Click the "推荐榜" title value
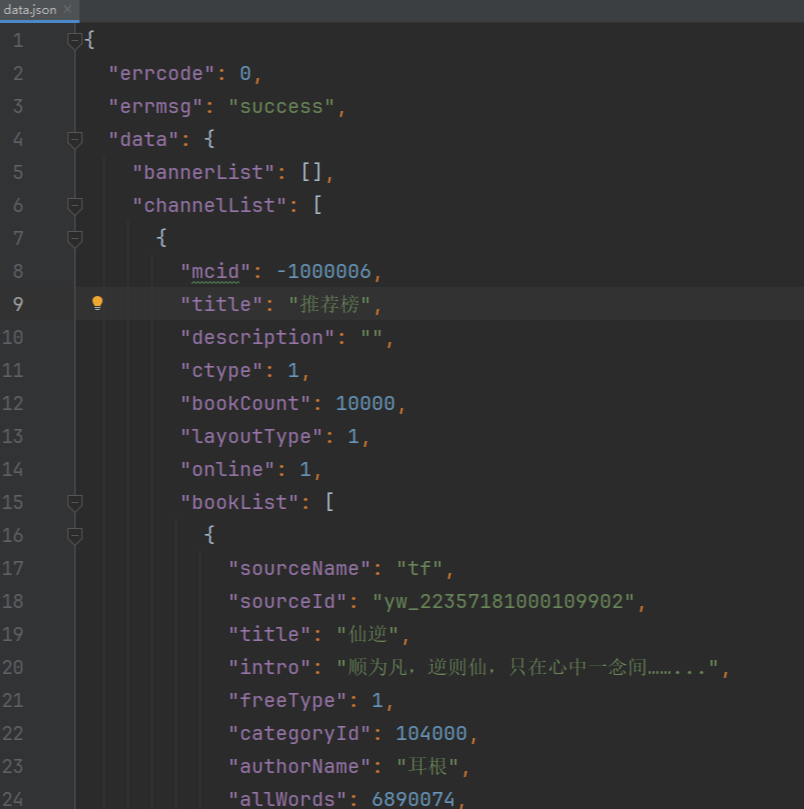Screen dimensions: 804x809 329,305
